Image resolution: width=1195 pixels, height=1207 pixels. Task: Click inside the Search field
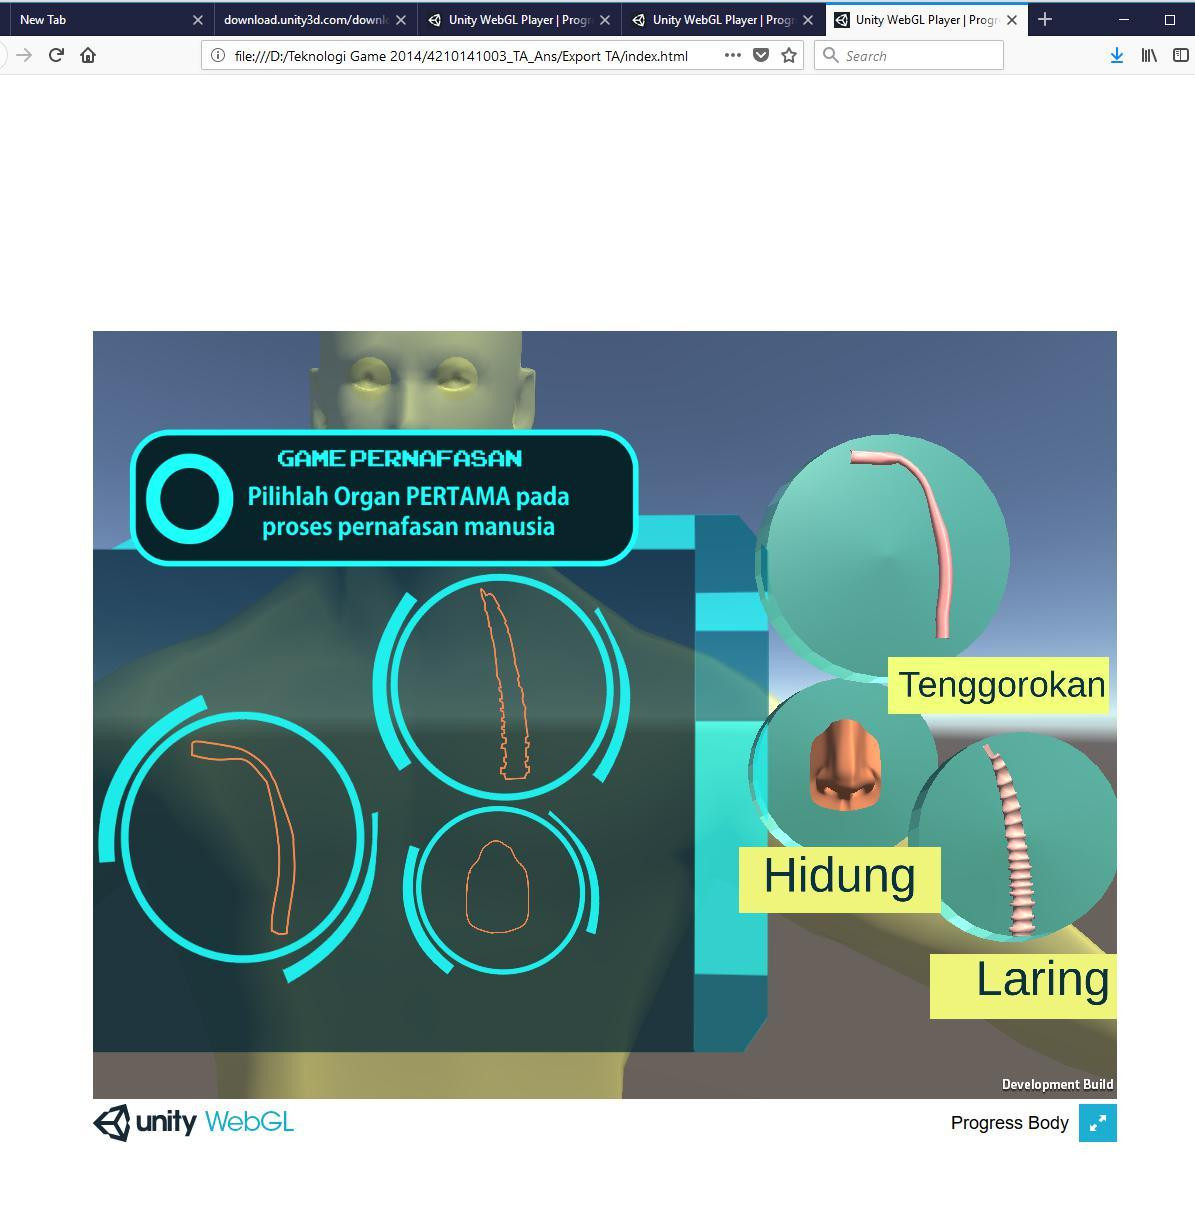[x=910, y=55]
